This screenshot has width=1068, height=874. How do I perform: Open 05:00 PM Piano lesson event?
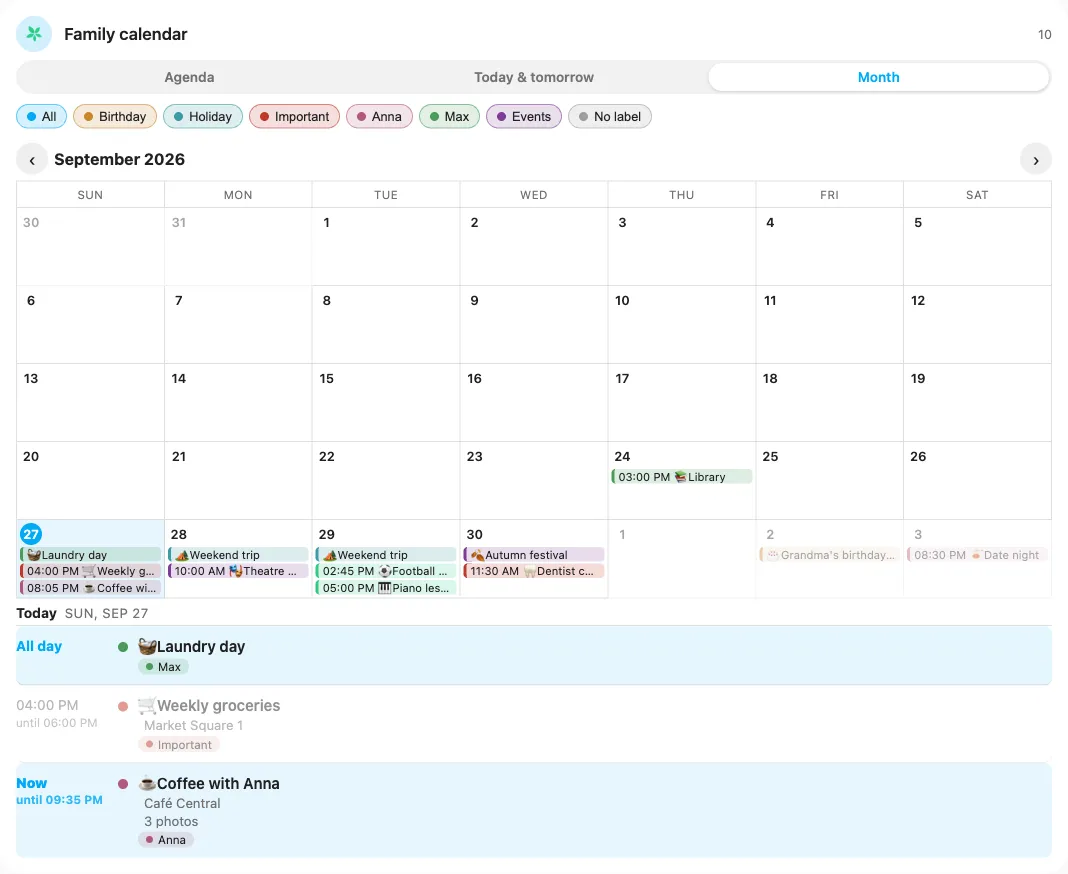(386, 588)
